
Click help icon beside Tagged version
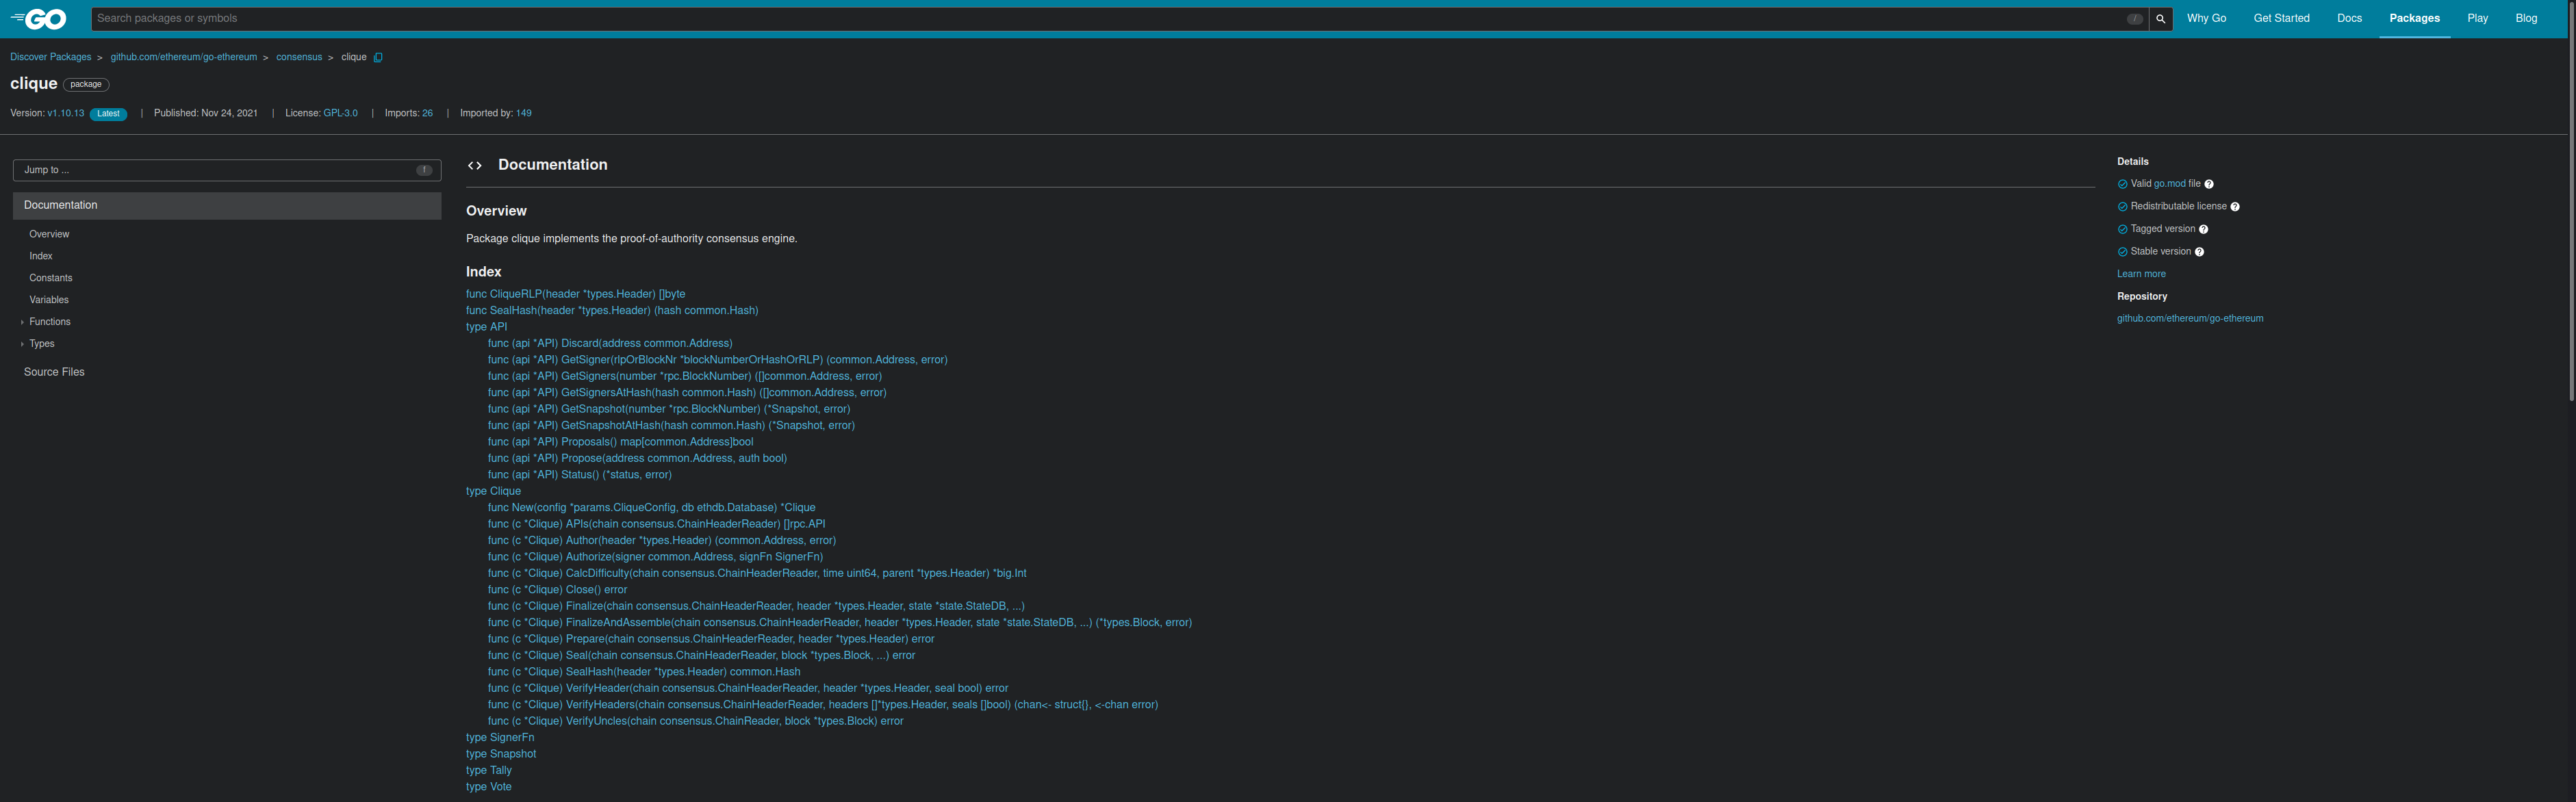(2204, 230)
